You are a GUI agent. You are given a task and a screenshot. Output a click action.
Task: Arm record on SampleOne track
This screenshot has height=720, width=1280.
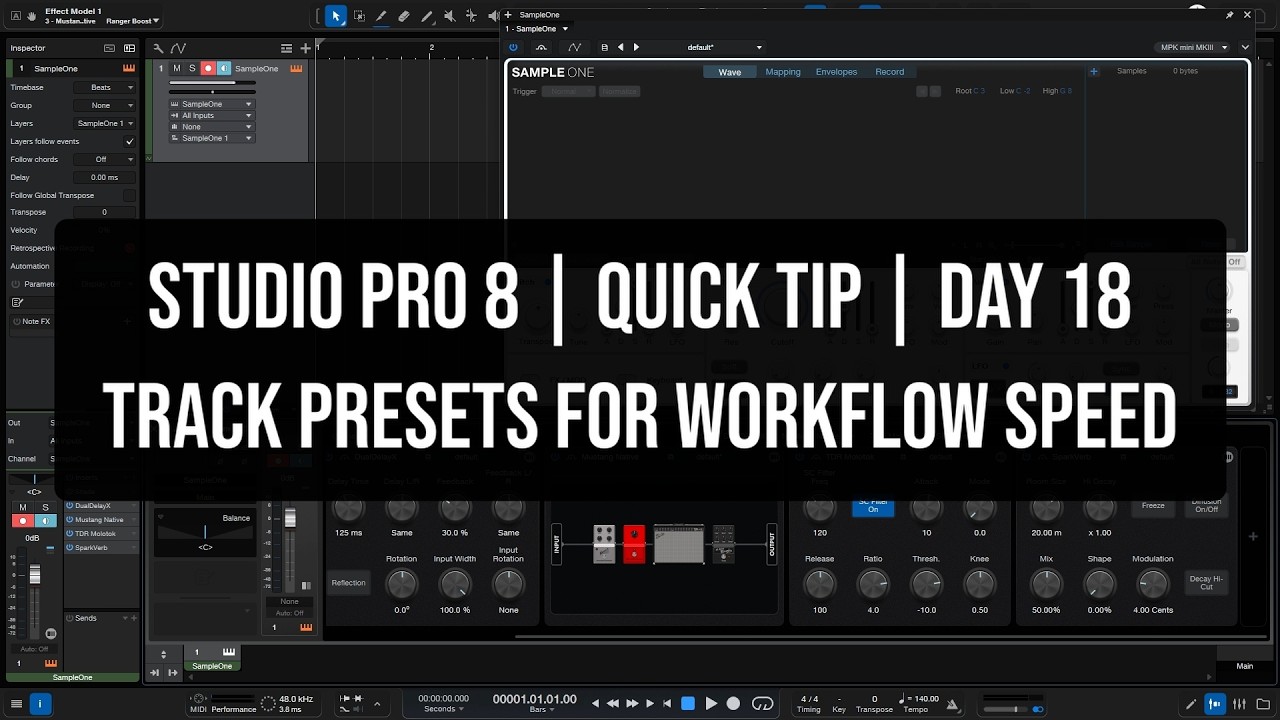click(x=208, y=68)
